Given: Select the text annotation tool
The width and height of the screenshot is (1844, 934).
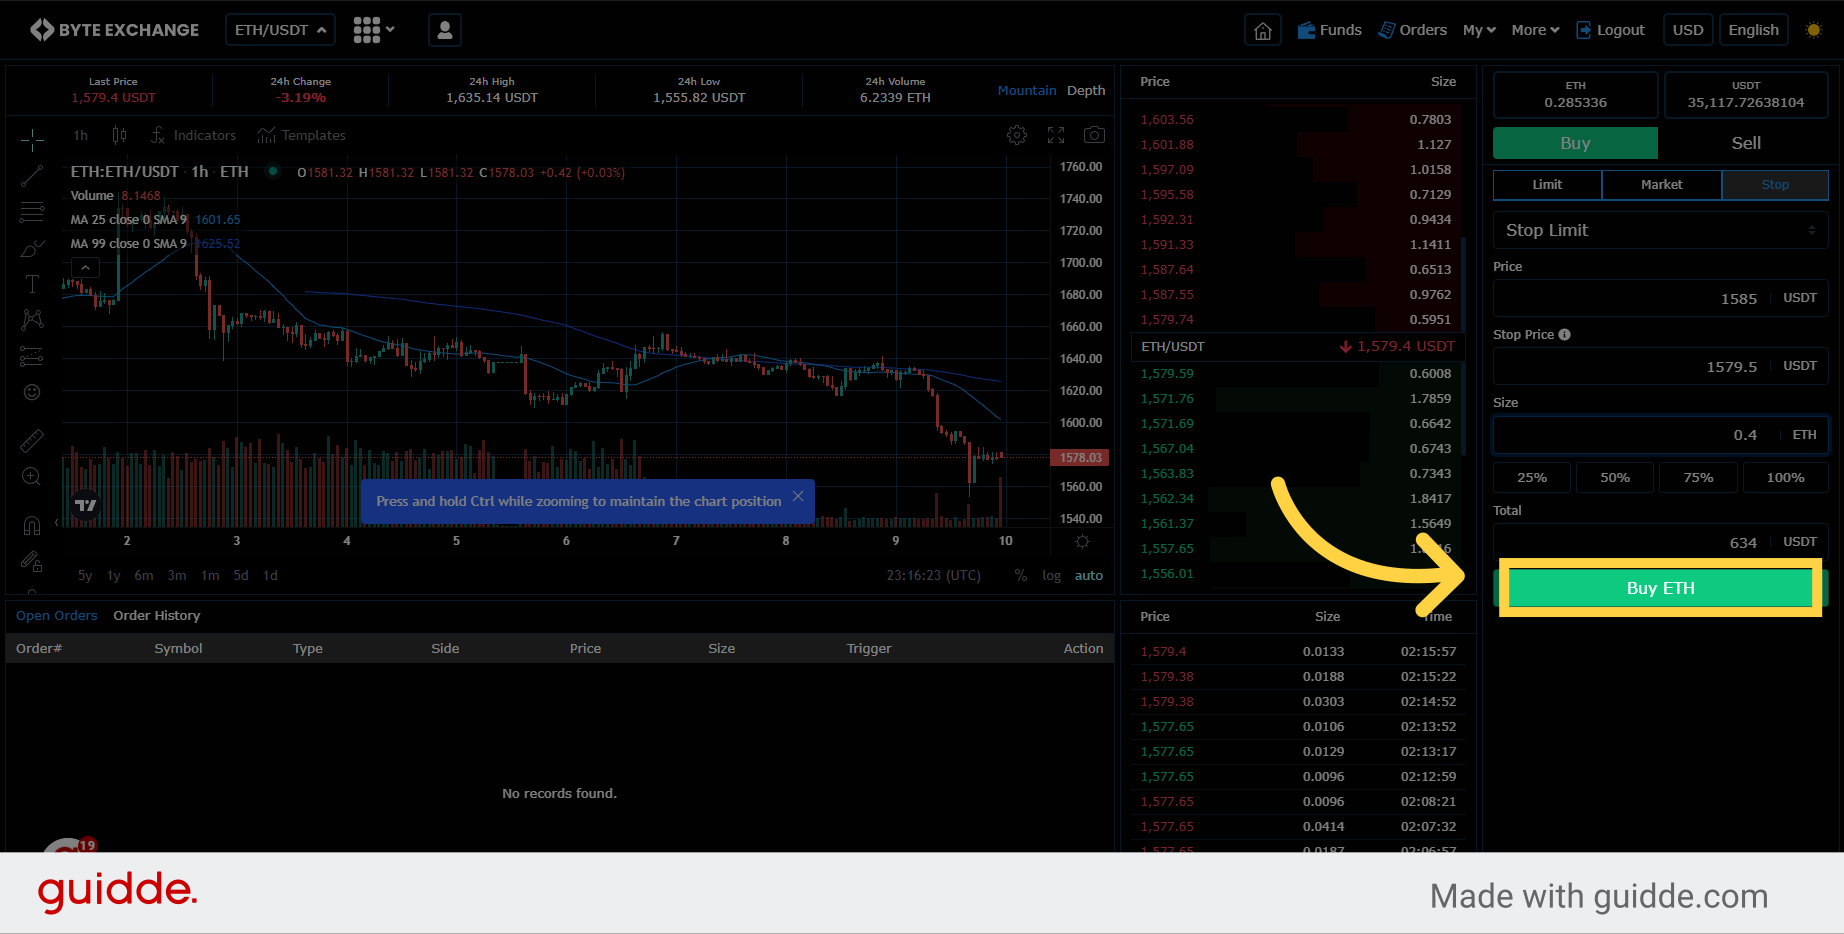Looking at the screenshot, I should click(x=32, y=284).
